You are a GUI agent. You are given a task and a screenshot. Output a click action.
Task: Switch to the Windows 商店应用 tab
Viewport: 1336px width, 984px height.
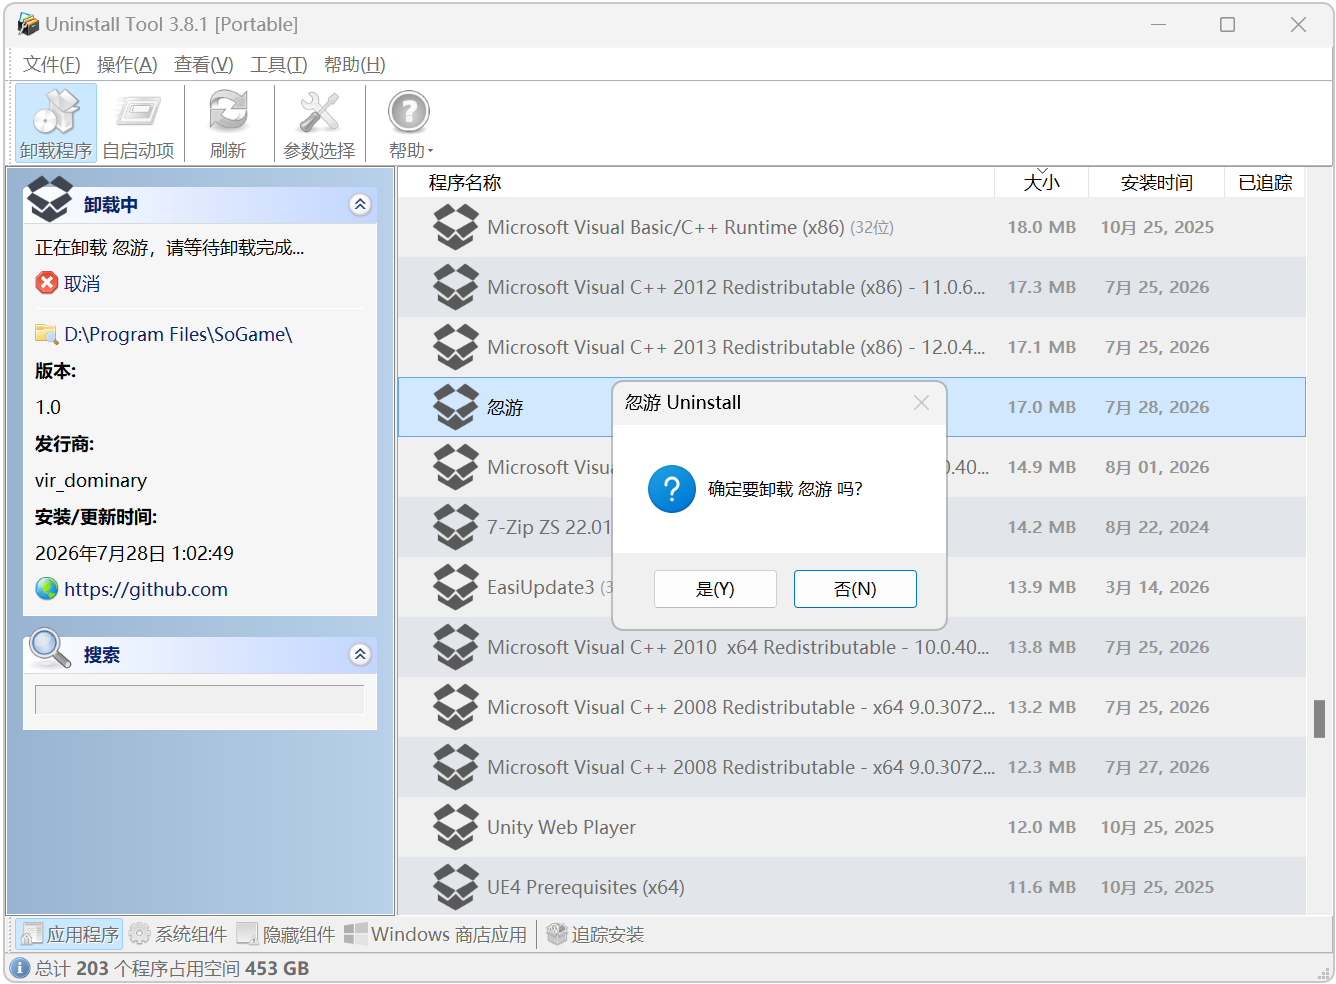(436, 934)
